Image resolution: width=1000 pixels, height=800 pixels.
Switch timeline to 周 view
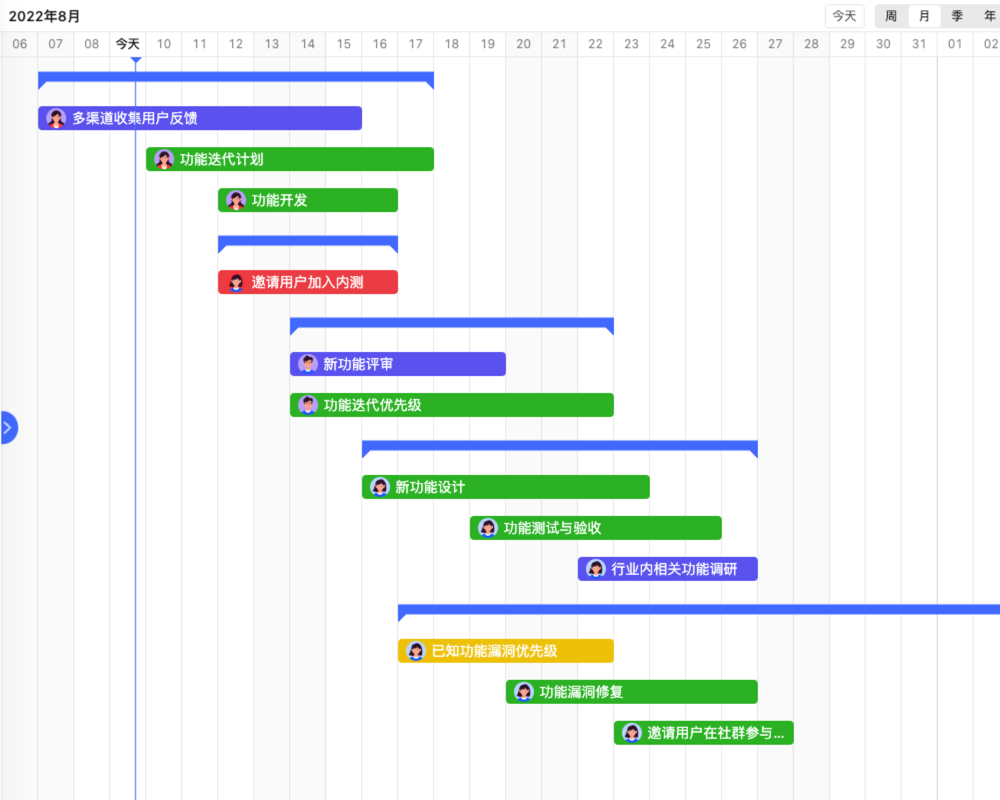891,16
